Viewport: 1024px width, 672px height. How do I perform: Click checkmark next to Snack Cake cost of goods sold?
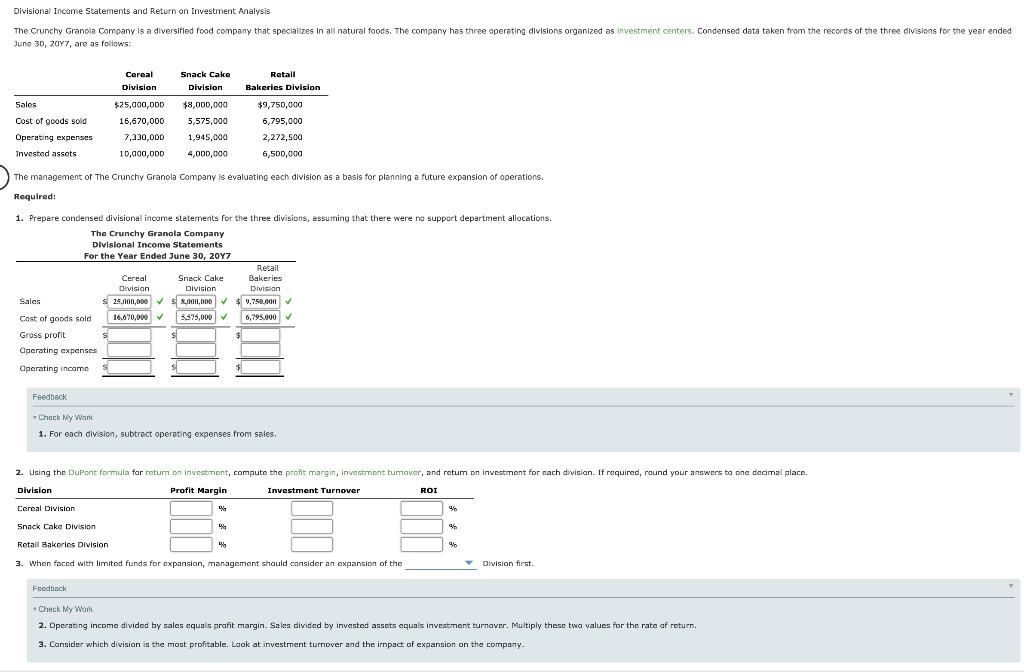coord(224,317)
